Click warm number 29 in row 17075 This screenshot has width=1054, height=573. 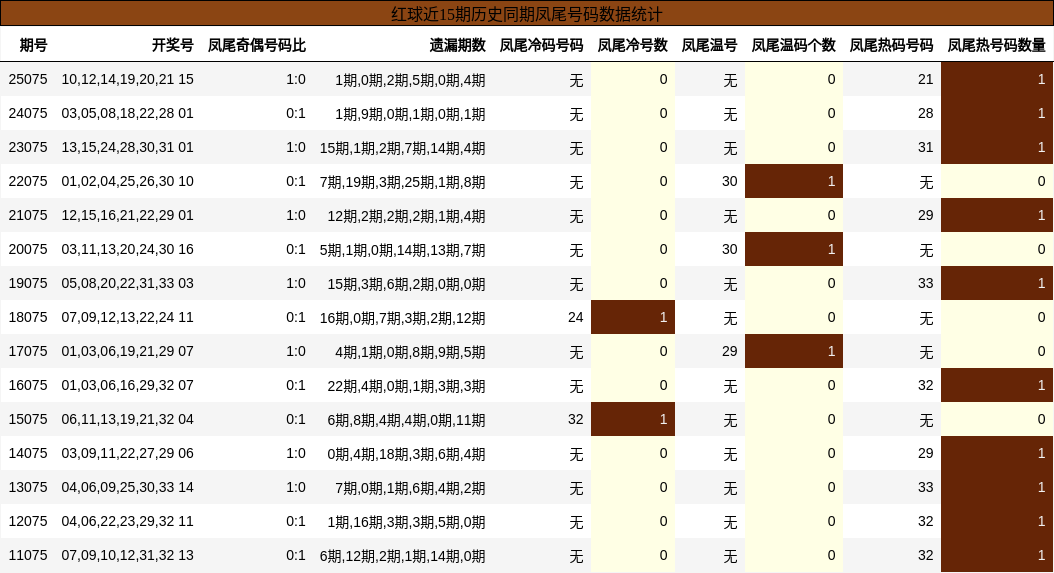pyautogui.click(x=729, y=352)
